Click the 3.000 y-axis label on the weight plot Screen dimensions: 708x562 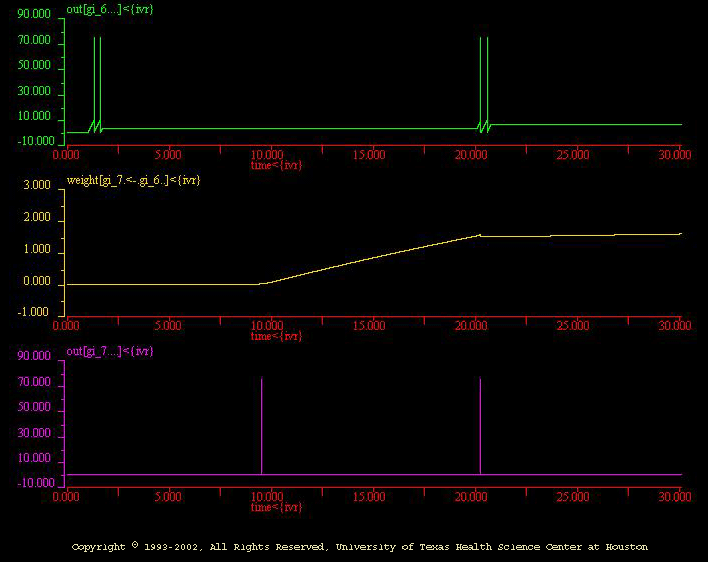click(x=36, y=186)
